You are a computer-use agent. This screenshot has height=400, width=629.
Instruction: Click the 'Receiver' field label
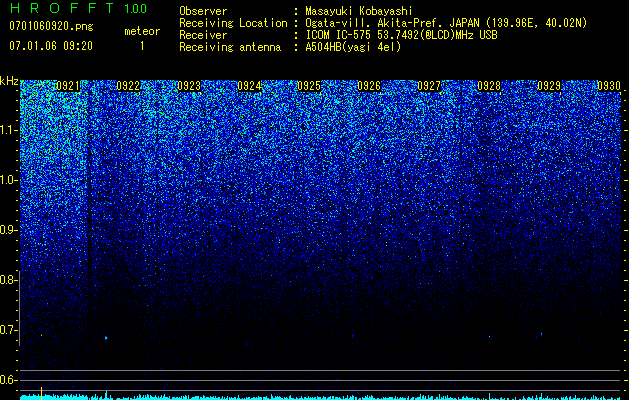203,35
